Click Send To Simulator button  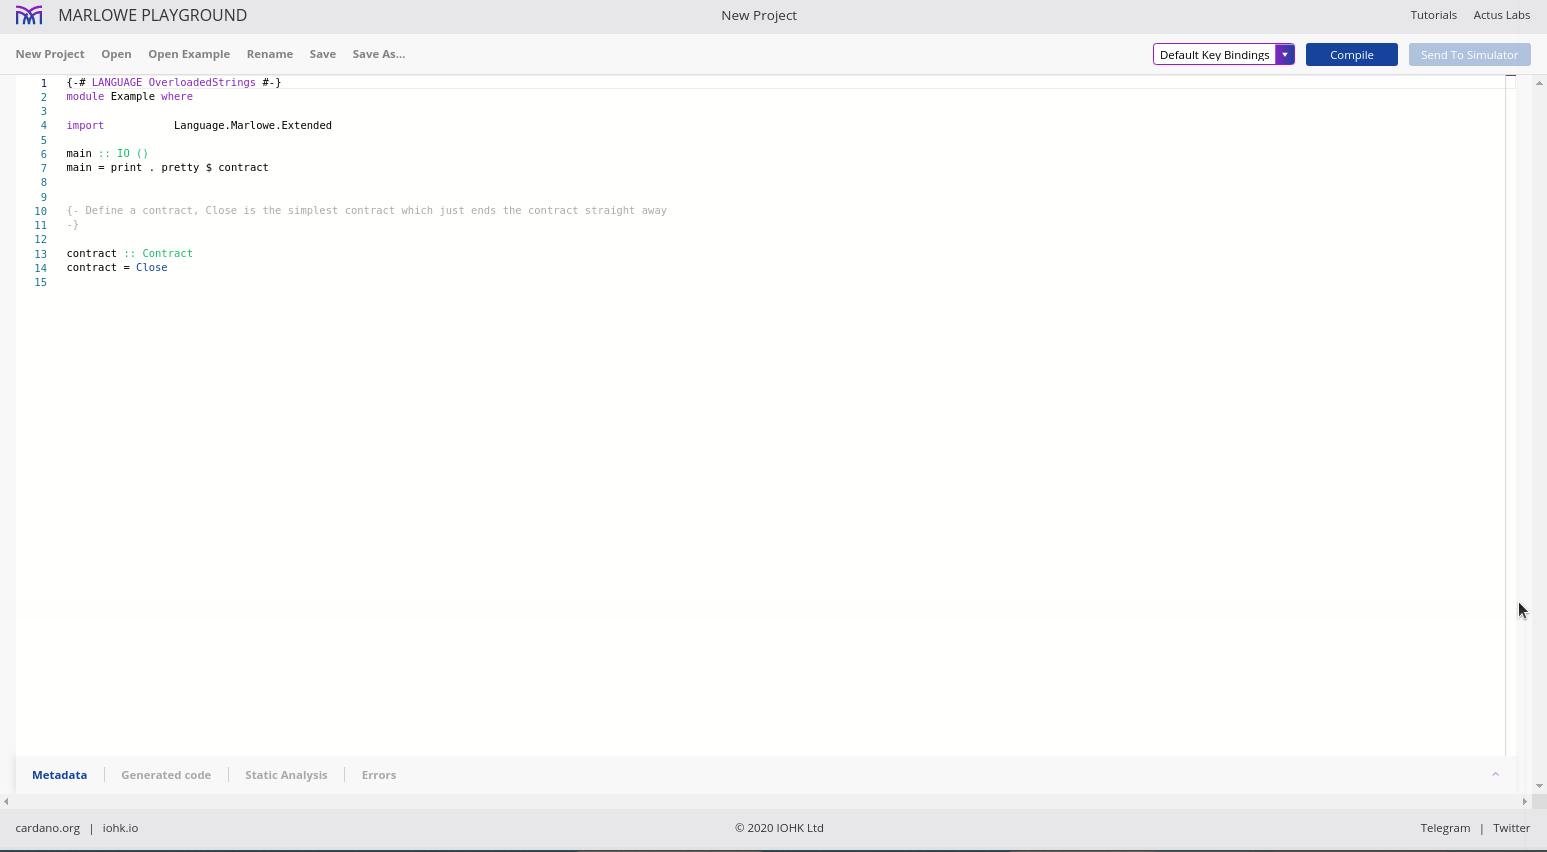click(x=1468, y=55)
